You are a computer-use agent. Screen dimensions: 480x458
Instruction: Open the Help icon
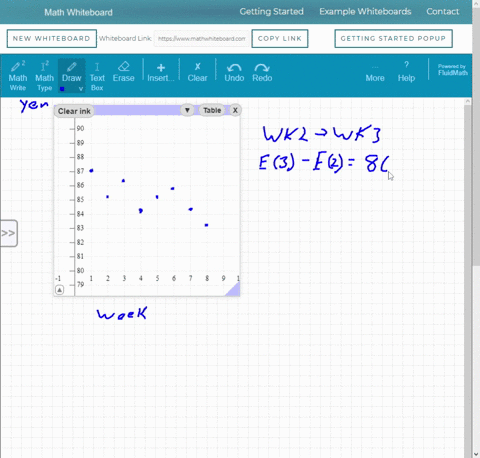pyautogui.click(x=406, y=72)
